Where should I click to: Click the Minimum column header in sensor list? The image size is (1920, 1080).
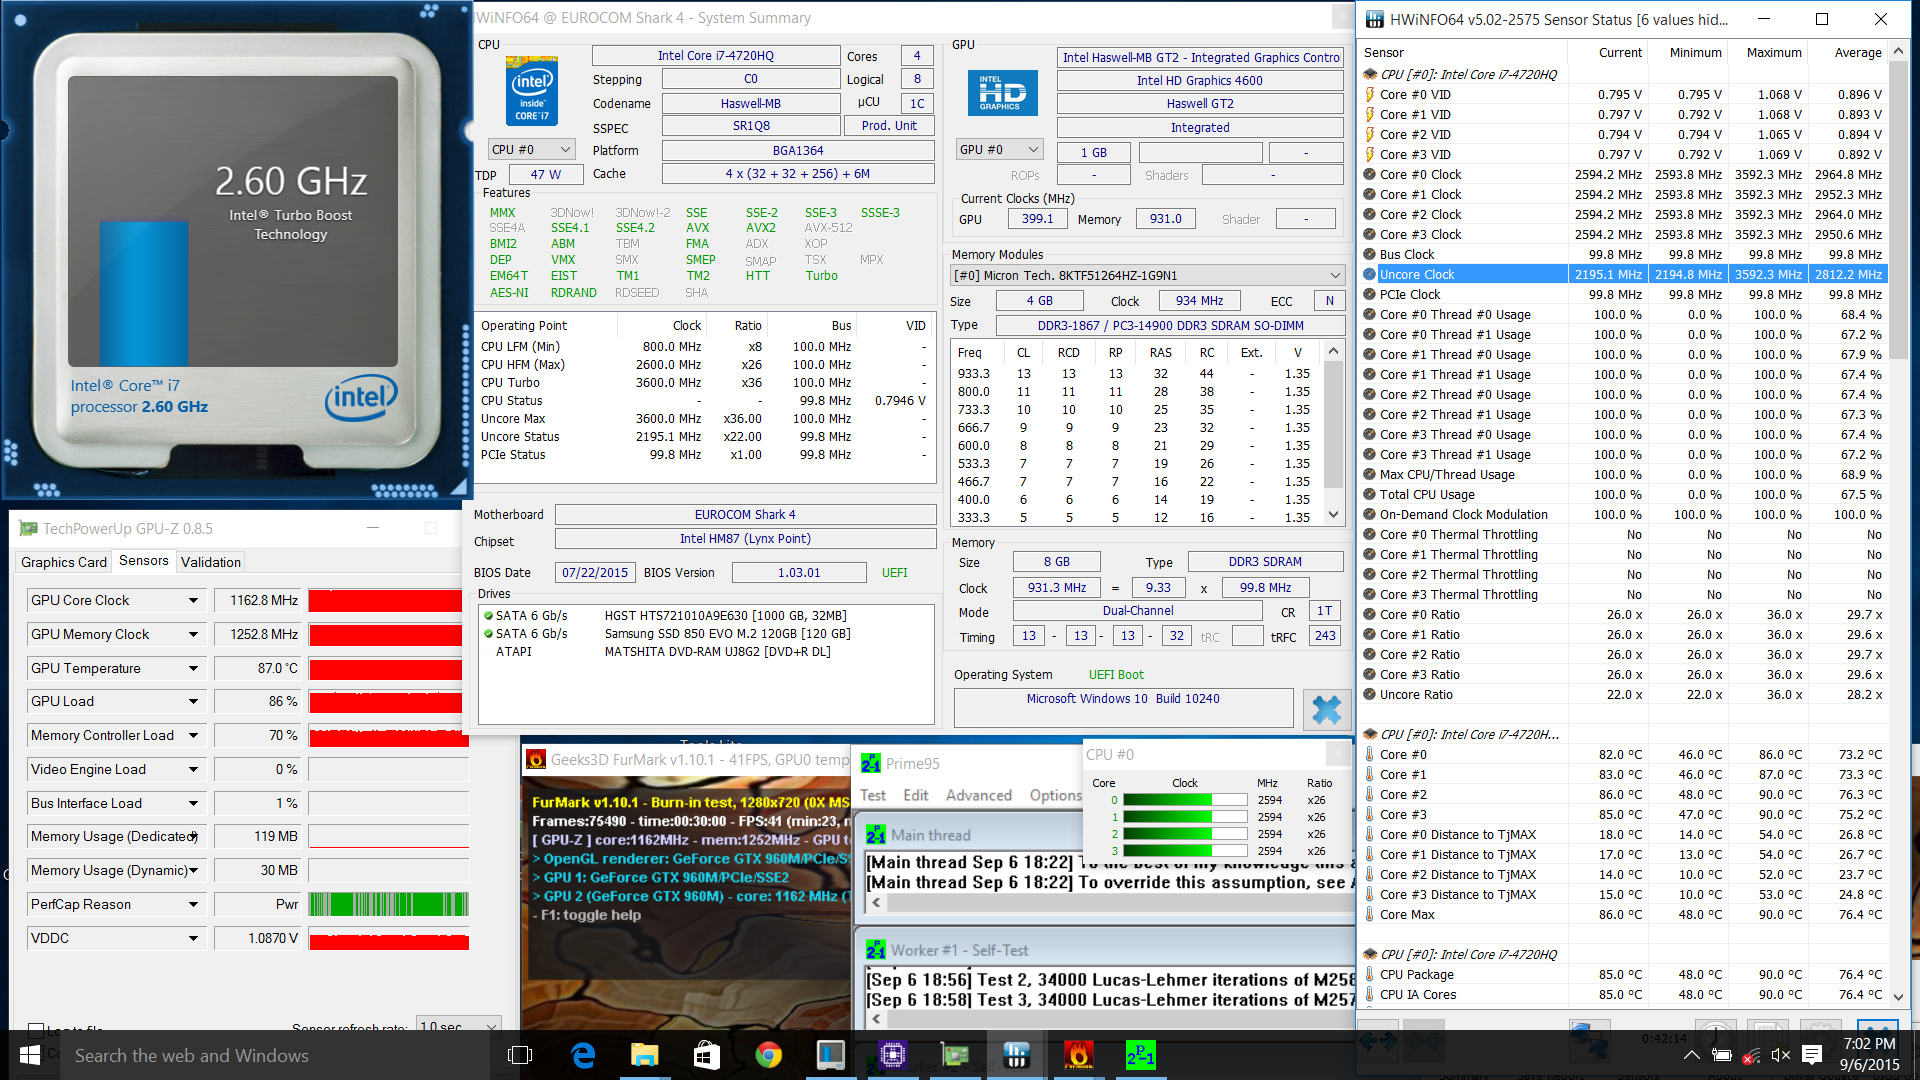pos(1688,53)
